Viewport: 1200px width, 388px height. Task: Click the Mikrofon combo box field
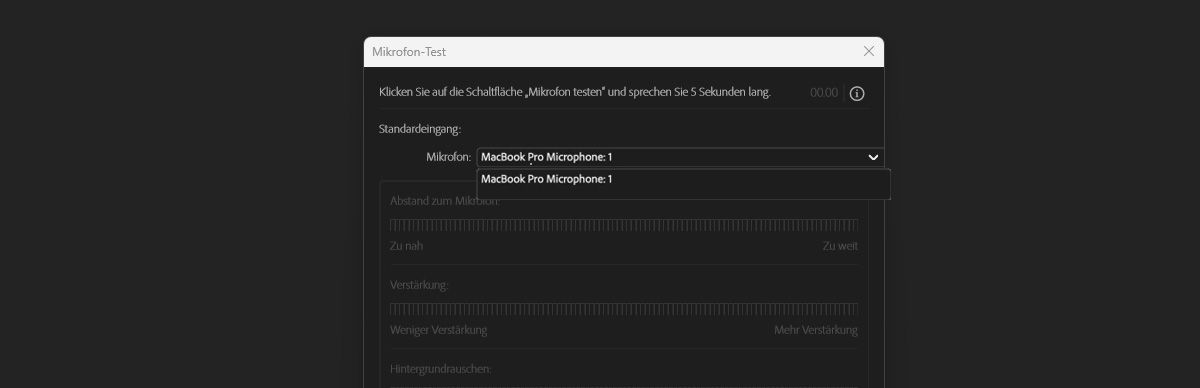(x=680, y=157)
